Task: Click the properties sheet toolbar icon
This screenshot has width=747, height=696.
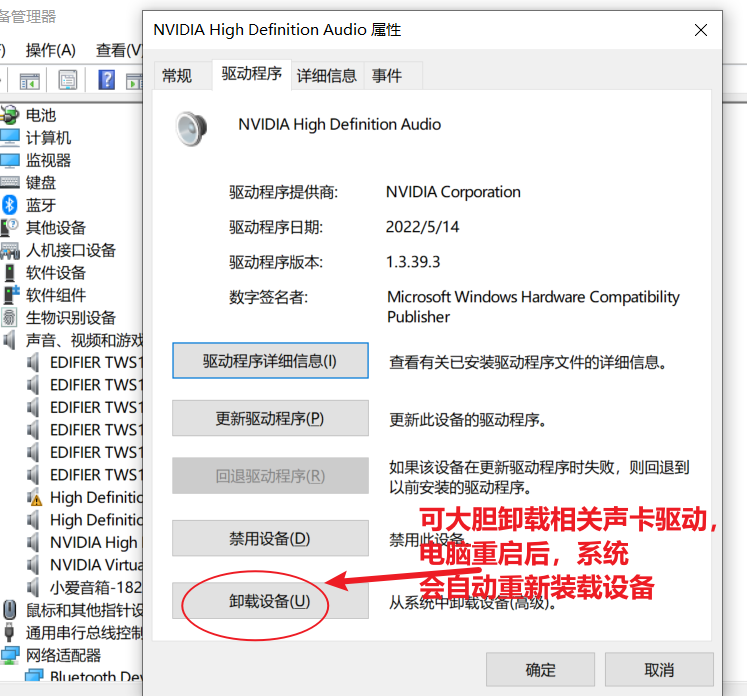Action: pyautogui.click(x=68, y=80)
